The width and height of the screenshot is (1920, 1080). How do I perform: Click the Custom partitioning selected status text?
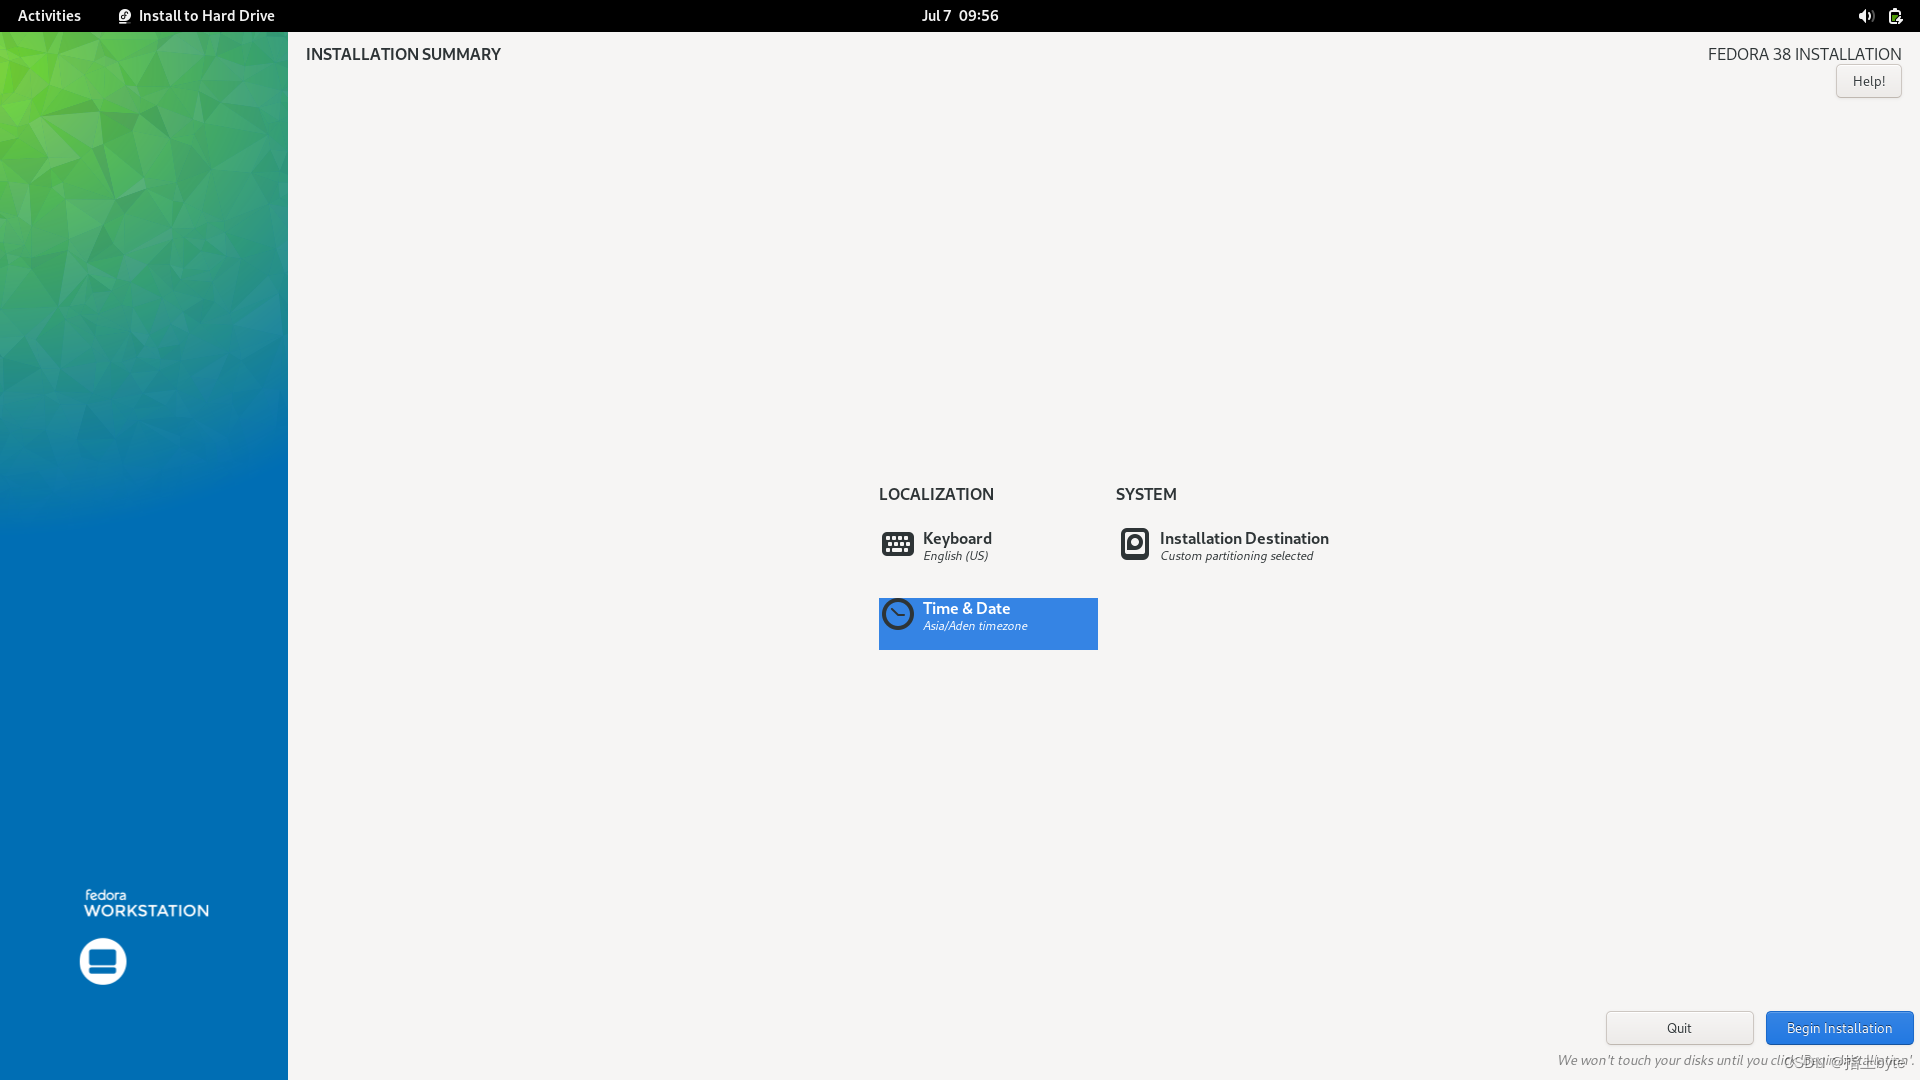click(x=1236, y=556)
